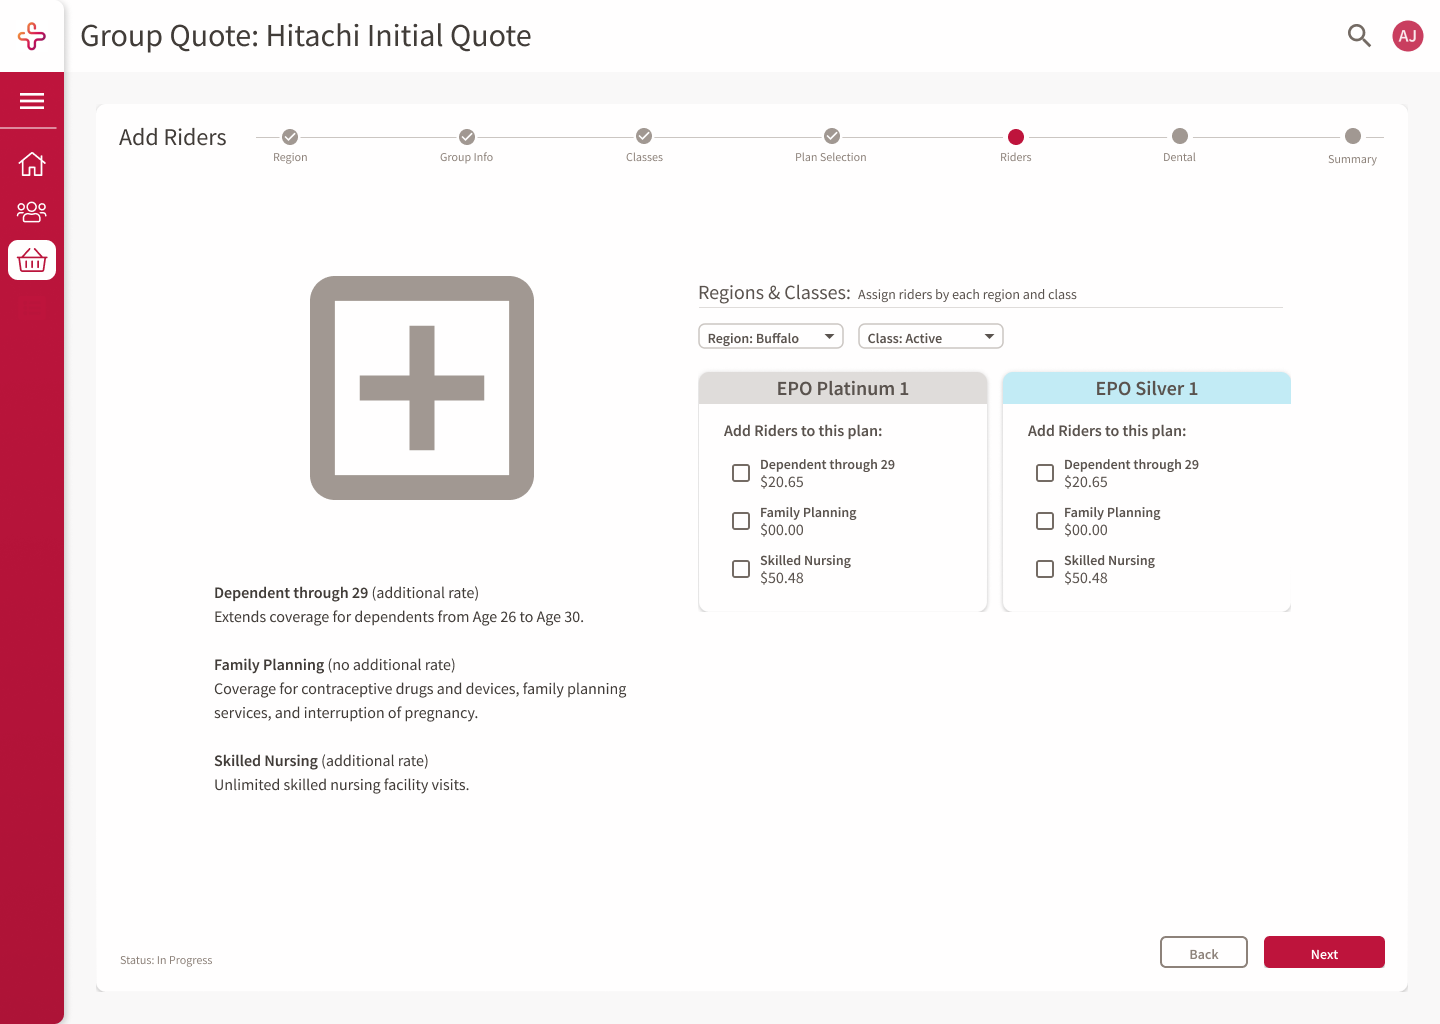
Task: Check Dependent through 29 for EPO Silver 1
Action: (1045, 473)
